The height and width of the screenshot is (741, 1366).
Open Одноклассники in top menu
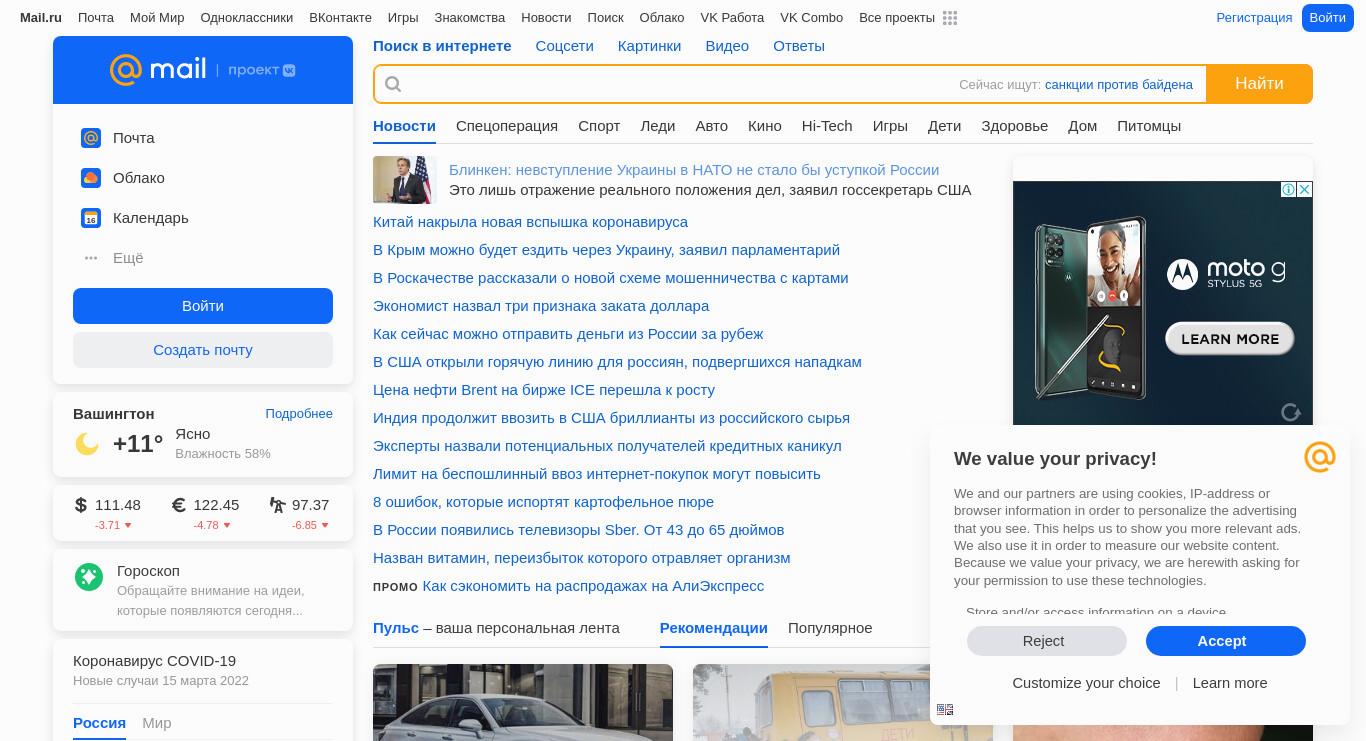(x=247, y=18)
